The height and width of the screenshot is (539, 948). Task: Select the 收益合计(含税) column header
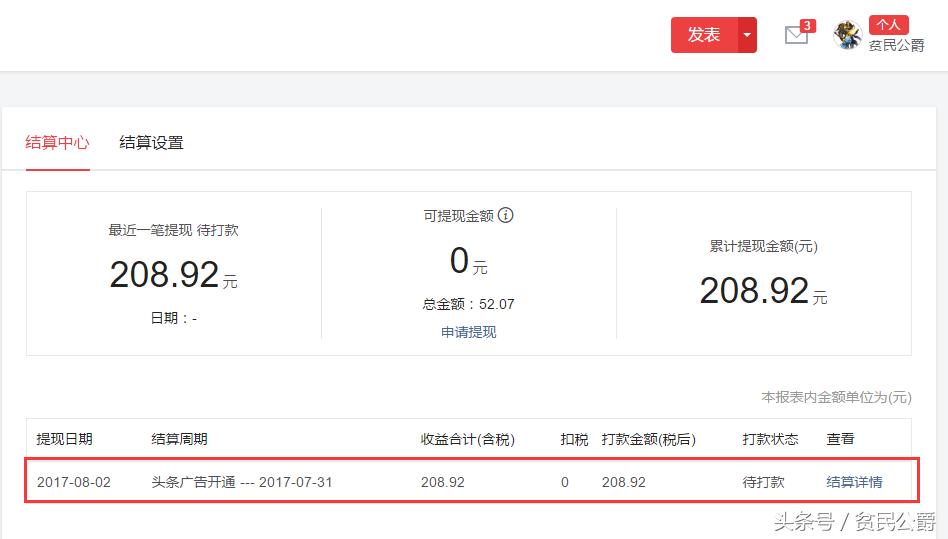coord(468,439)
